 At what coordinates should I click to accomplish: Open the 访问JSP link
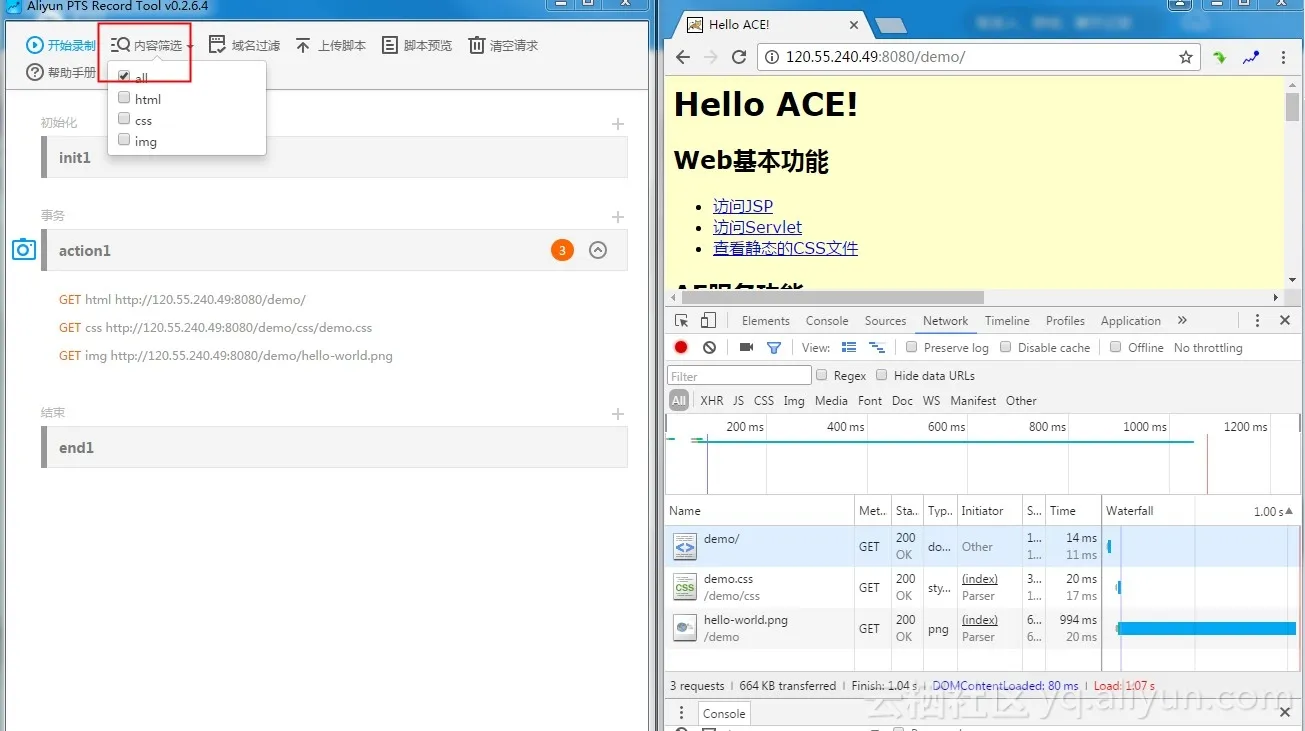tap(743, 206)
